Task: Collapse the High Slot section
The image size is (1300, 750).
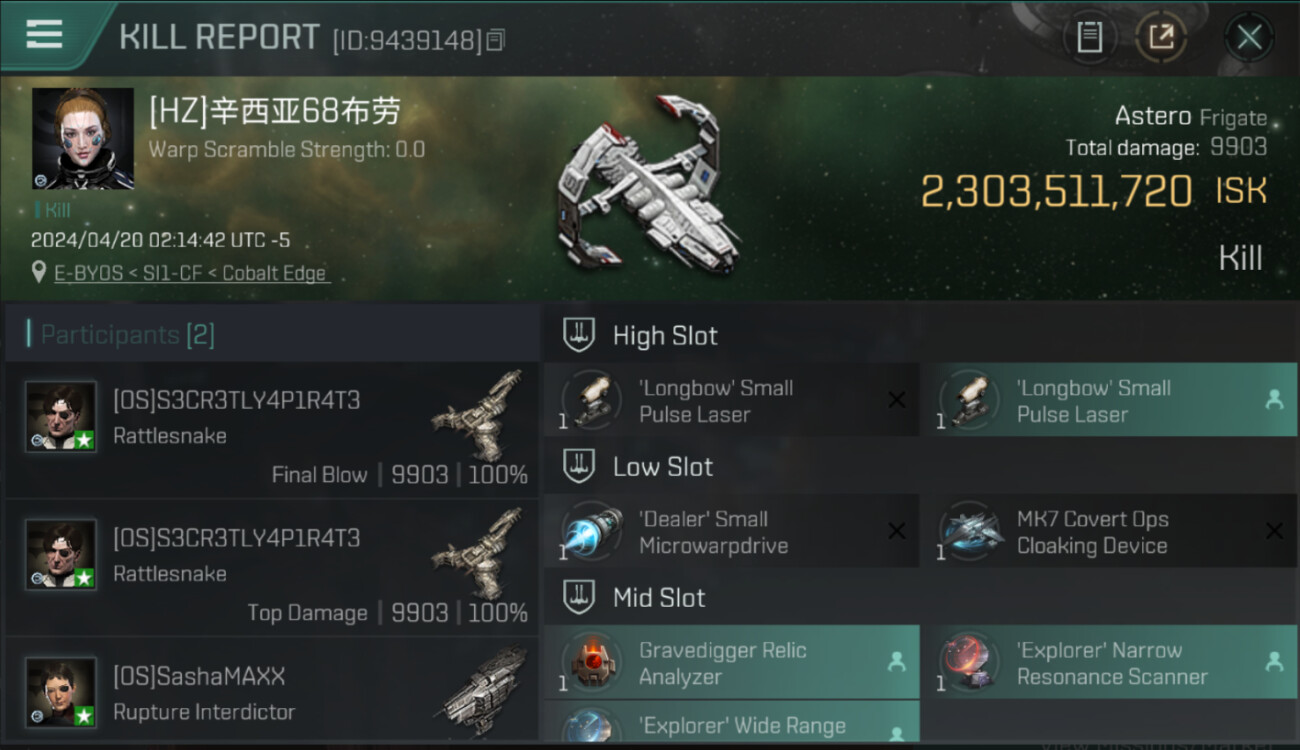Action: (x=579, y=335)
